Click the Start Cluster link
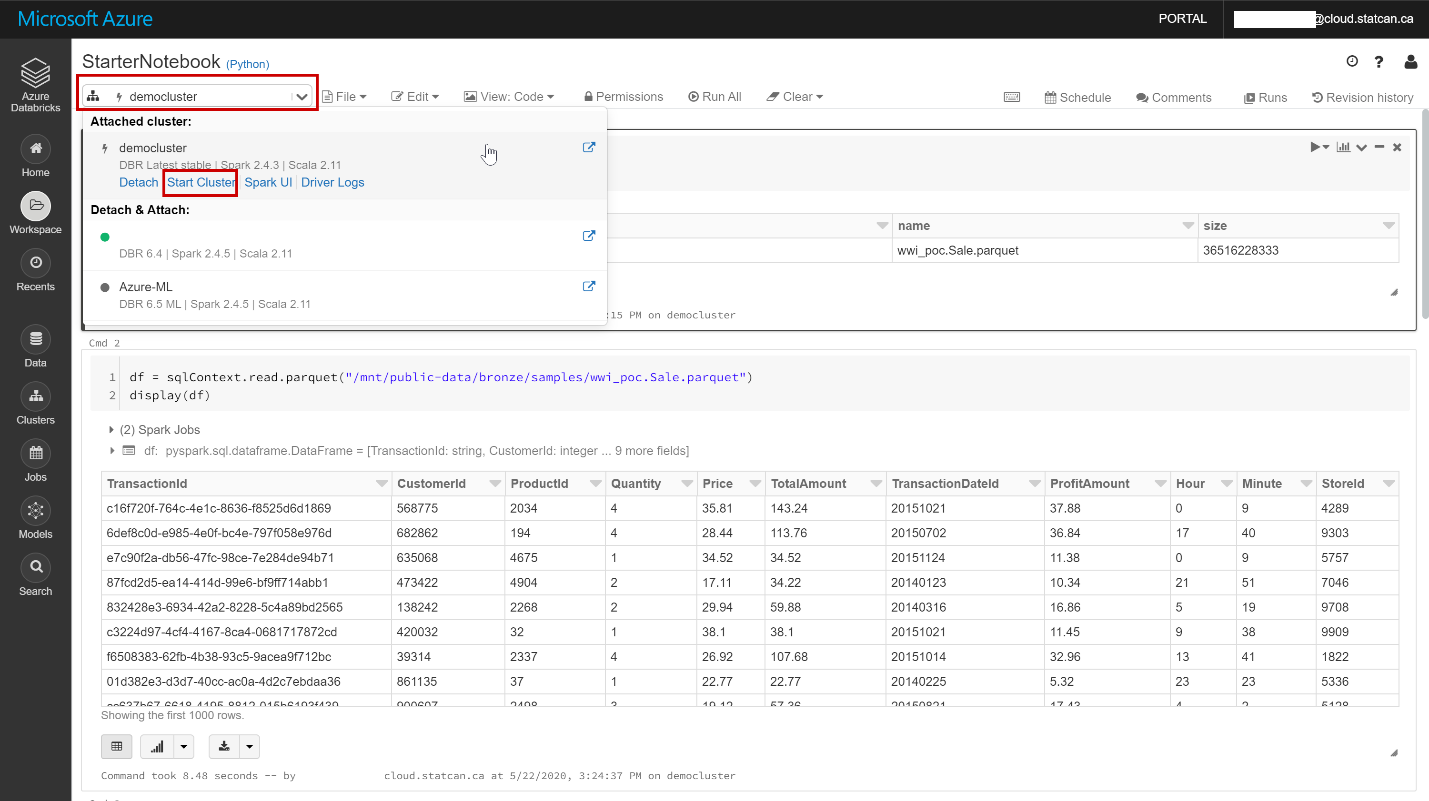 point(201,183)
